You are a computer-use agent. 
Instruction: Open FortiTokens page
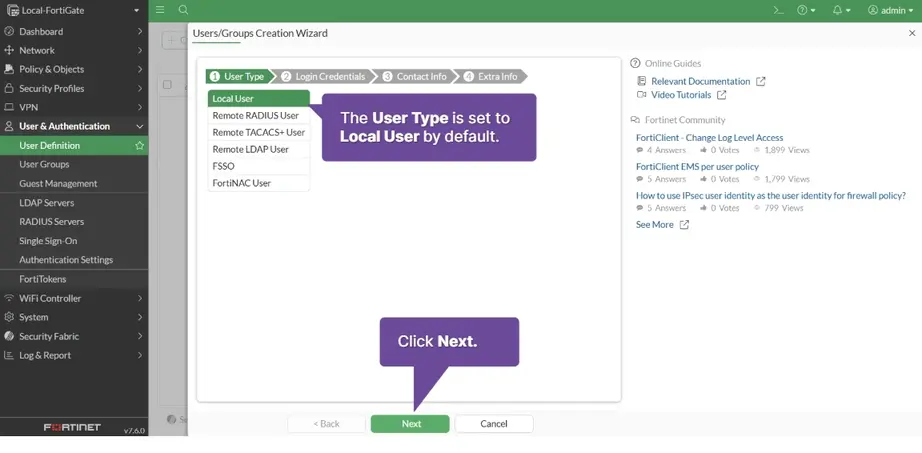tap(74, 279)
